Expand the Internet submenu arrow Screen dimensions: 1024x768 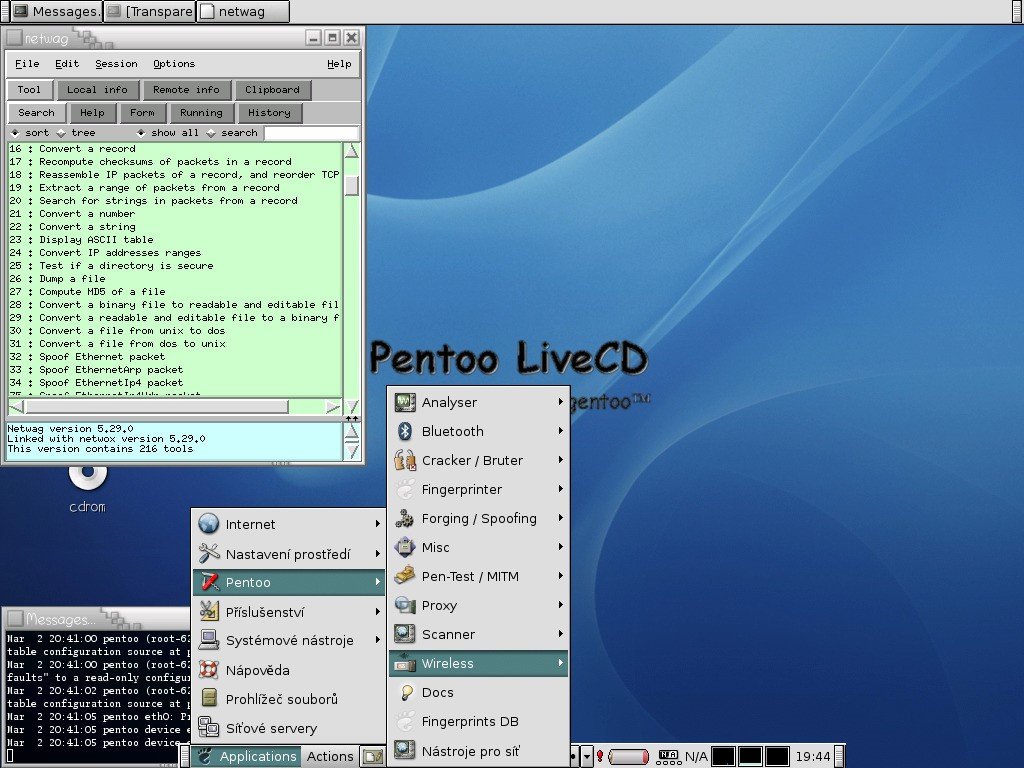[377, 524]
